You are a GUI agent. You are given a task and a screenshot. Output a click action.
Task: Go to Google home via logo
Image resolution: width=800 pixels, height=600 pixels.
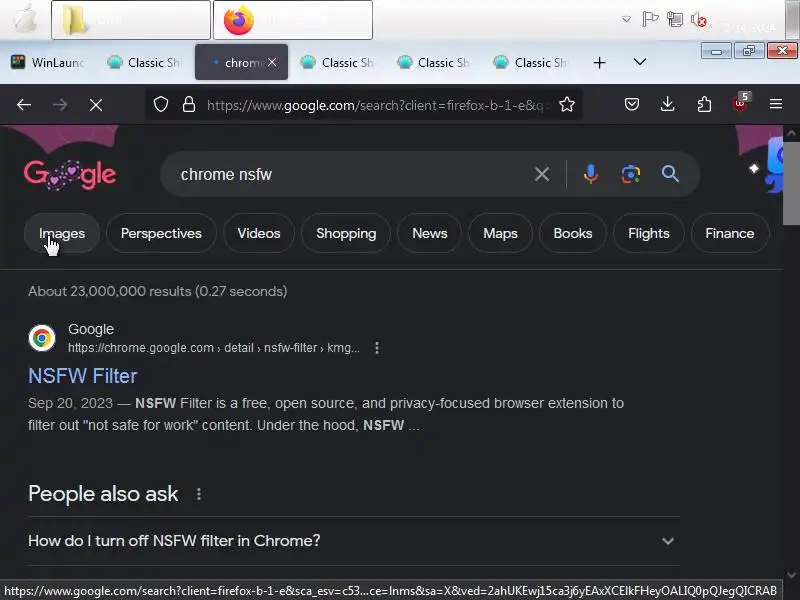point(70,174)
